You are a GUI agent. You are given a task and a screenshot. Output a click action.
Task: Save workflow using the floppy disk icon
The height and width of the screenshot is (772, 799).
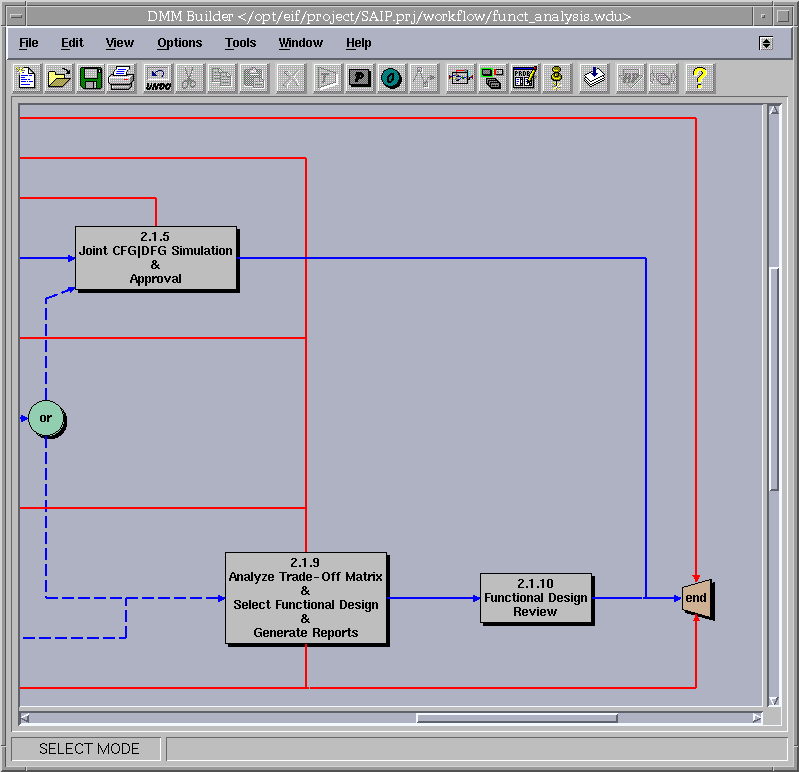(x=91, y=78)
